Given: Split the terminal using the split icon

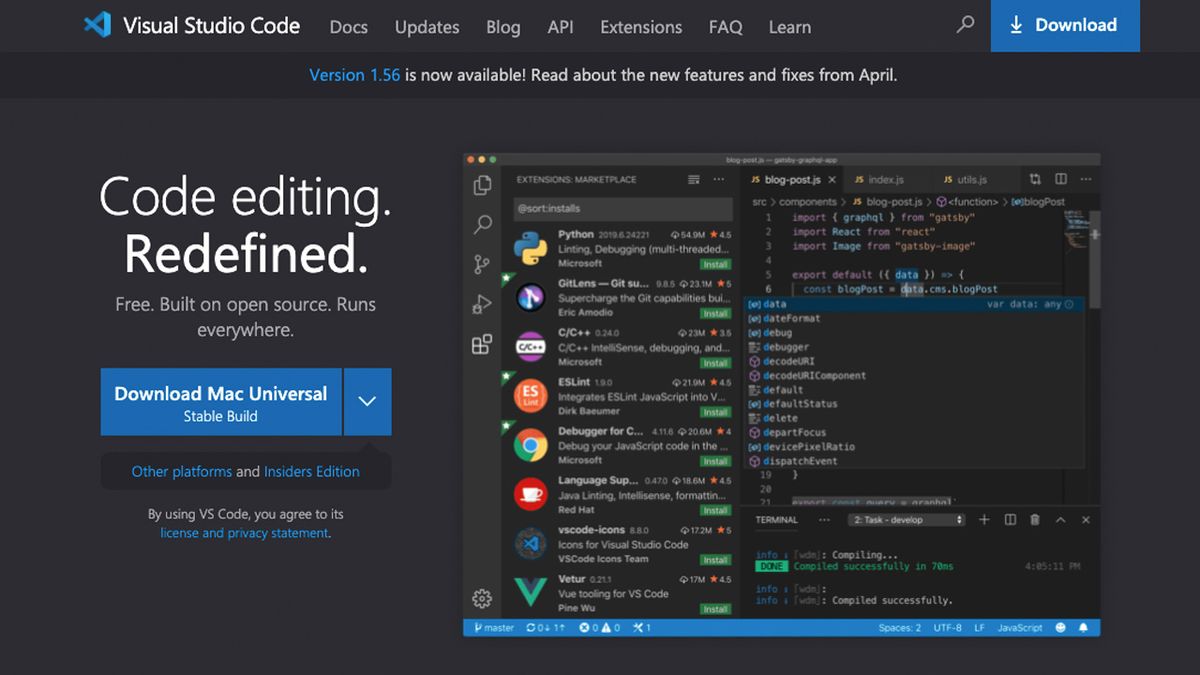Looking at the screenshot, I should [1010, 520].
